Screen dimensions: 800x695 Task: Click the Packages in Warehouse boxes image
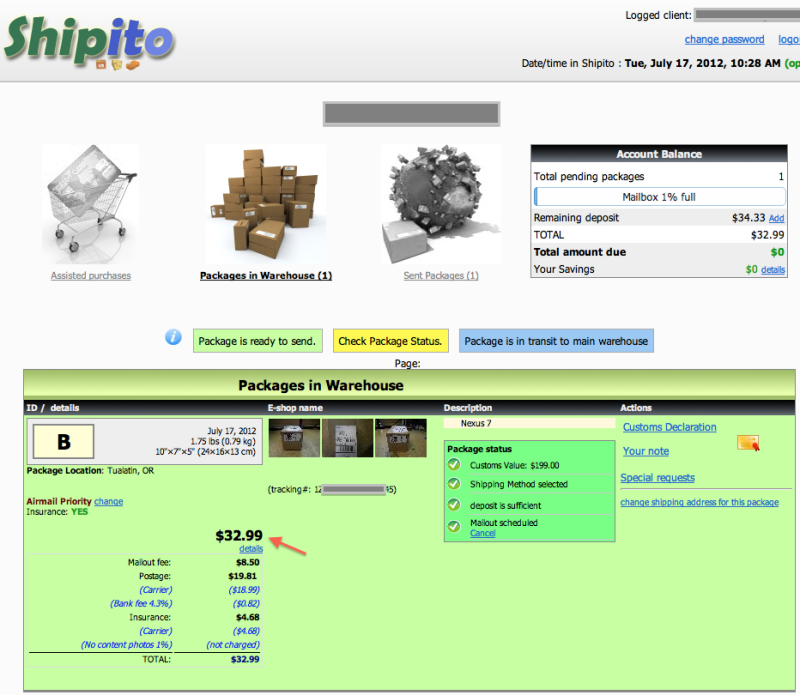pos(266,204)
